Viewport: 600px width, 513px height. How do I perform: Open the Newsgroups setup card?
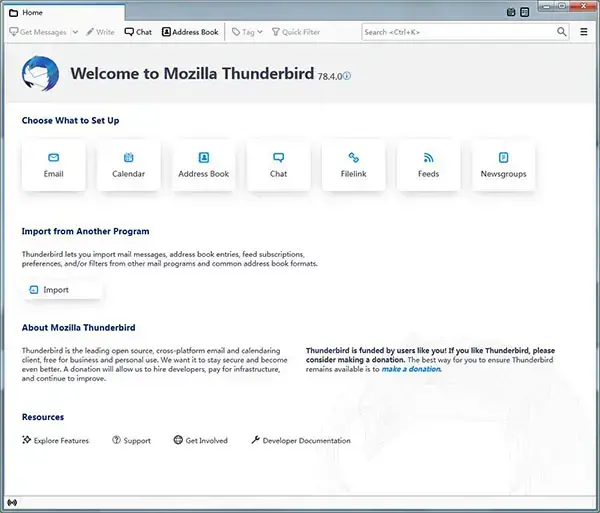pyautogui.click(x=504, y=165)
